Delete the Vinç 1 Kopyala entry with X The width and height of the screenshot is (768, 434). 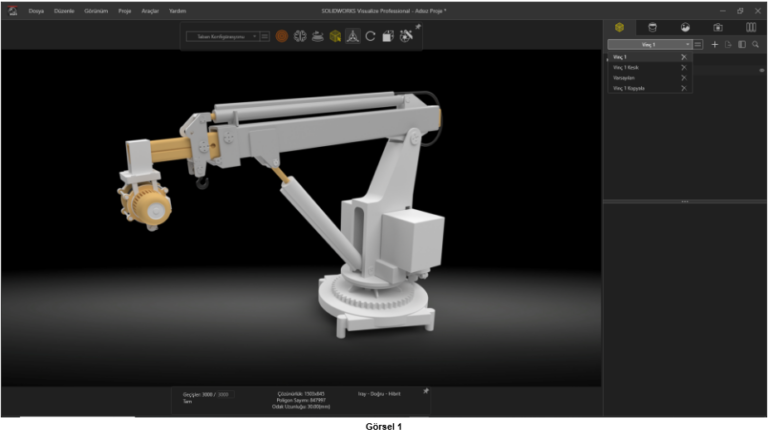[x=683, y=88]
